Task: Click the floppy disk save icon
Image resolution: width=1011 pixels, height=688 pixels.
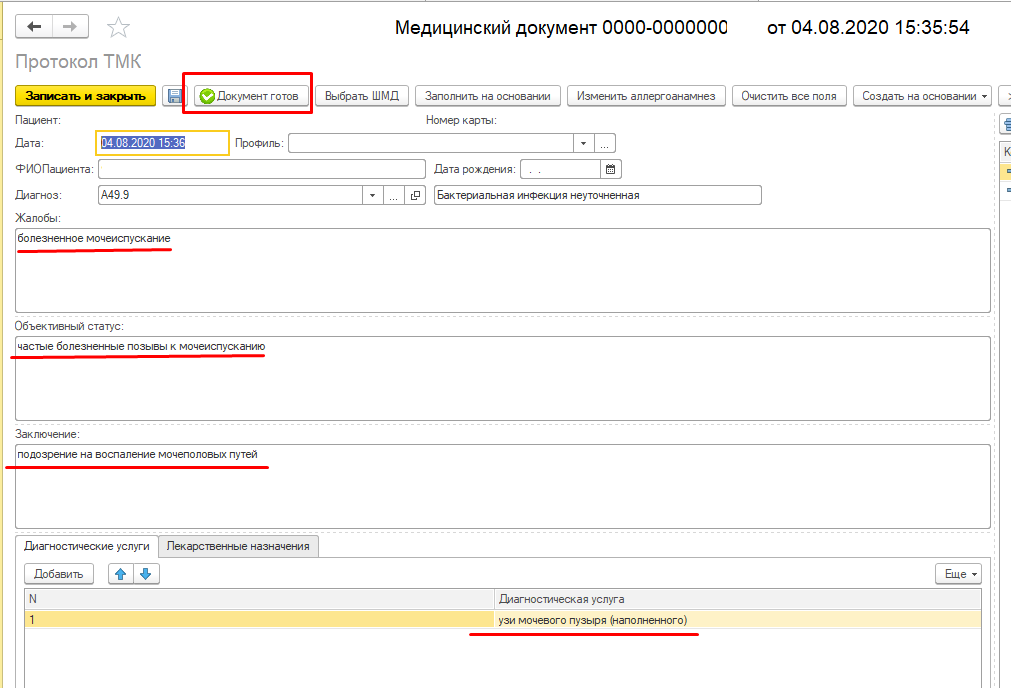Action: click(175, 96)
